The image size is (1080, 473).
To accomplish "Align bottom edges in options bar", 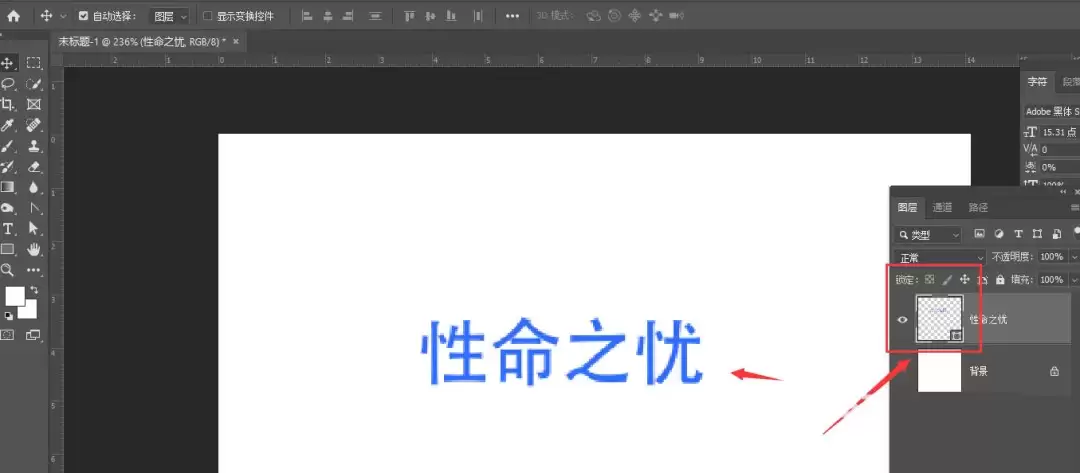I will [x=451, y=16].
